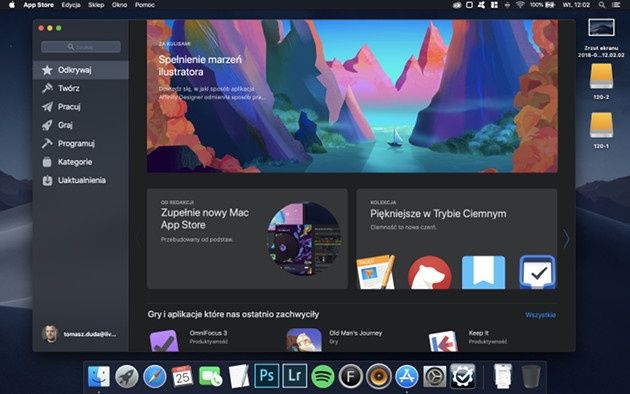Click the Keep It app icon
Screen dimensions: 630x394
(x=443, y=341)
